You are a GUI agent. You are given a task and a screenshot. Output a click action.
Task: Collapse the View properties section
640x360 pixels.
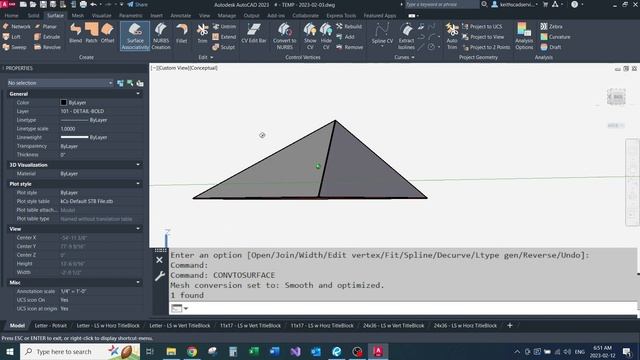click(x=138, y=229)
